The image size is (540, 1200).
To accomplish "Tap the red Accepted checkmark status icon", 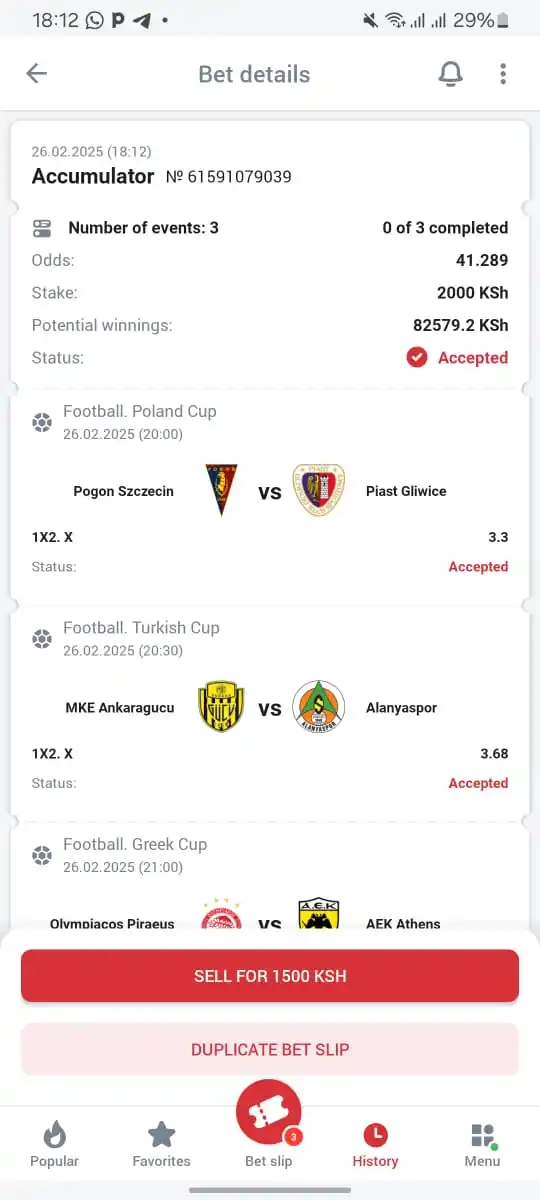I will tap(417, 357).
